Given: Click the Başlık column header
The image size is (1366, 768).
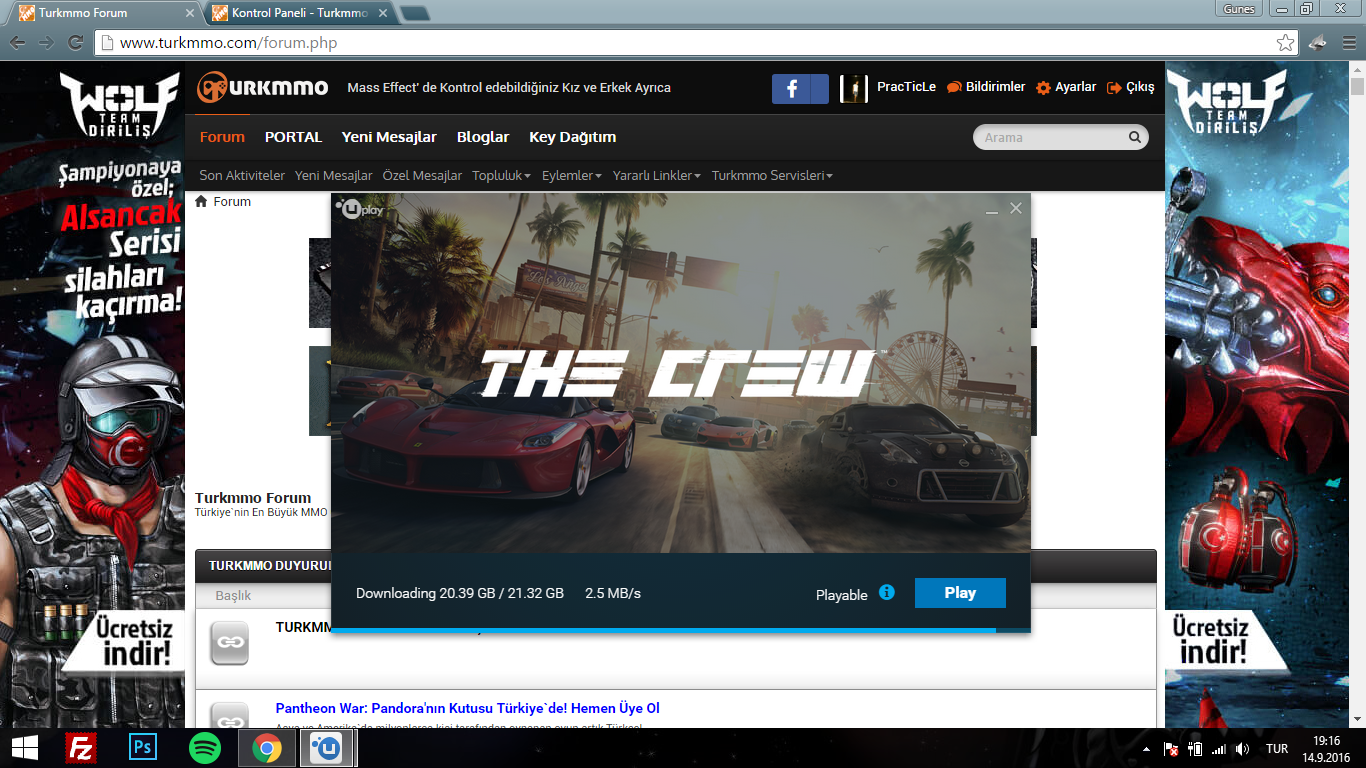Looking at the screenshot, I should [x=233, y=596].
